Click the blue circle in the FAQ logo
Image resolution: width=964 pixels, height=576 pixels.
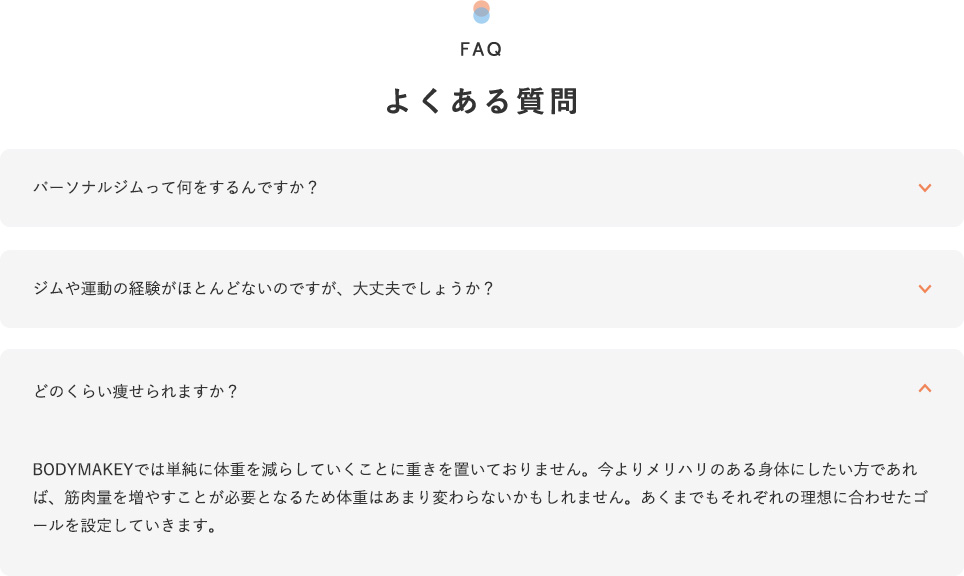coord(482,18)
